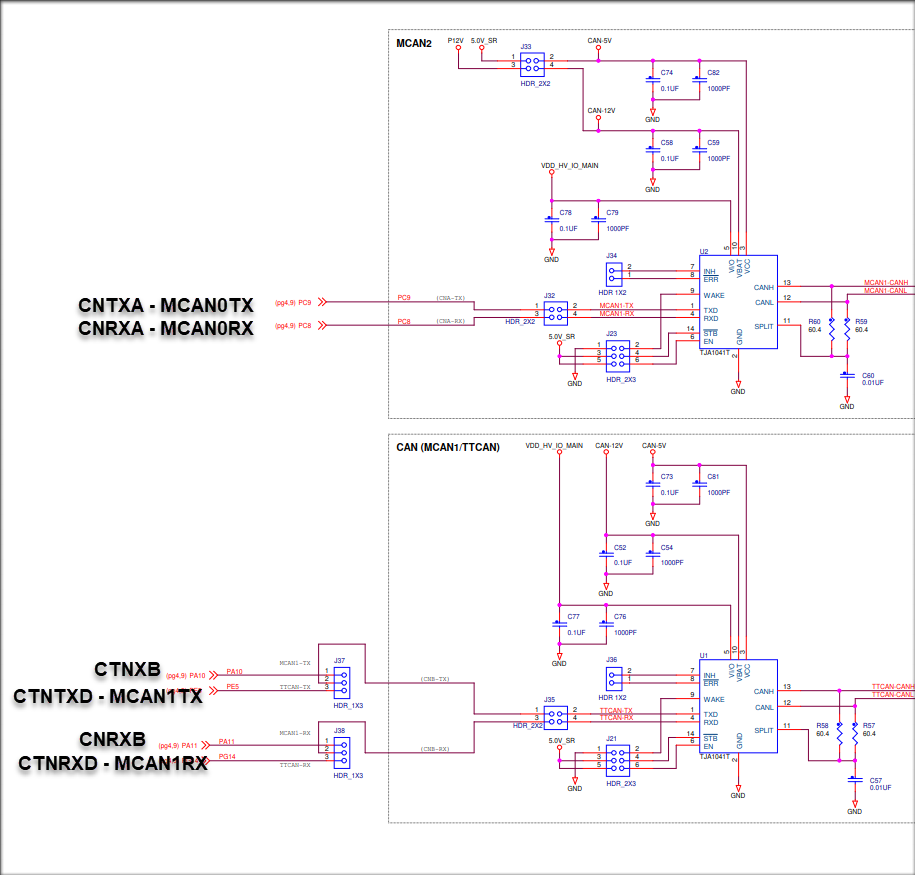Click the J33 HDR_2X2 header symbol
This screenshot has height=875, width=915.
[532, 65]
